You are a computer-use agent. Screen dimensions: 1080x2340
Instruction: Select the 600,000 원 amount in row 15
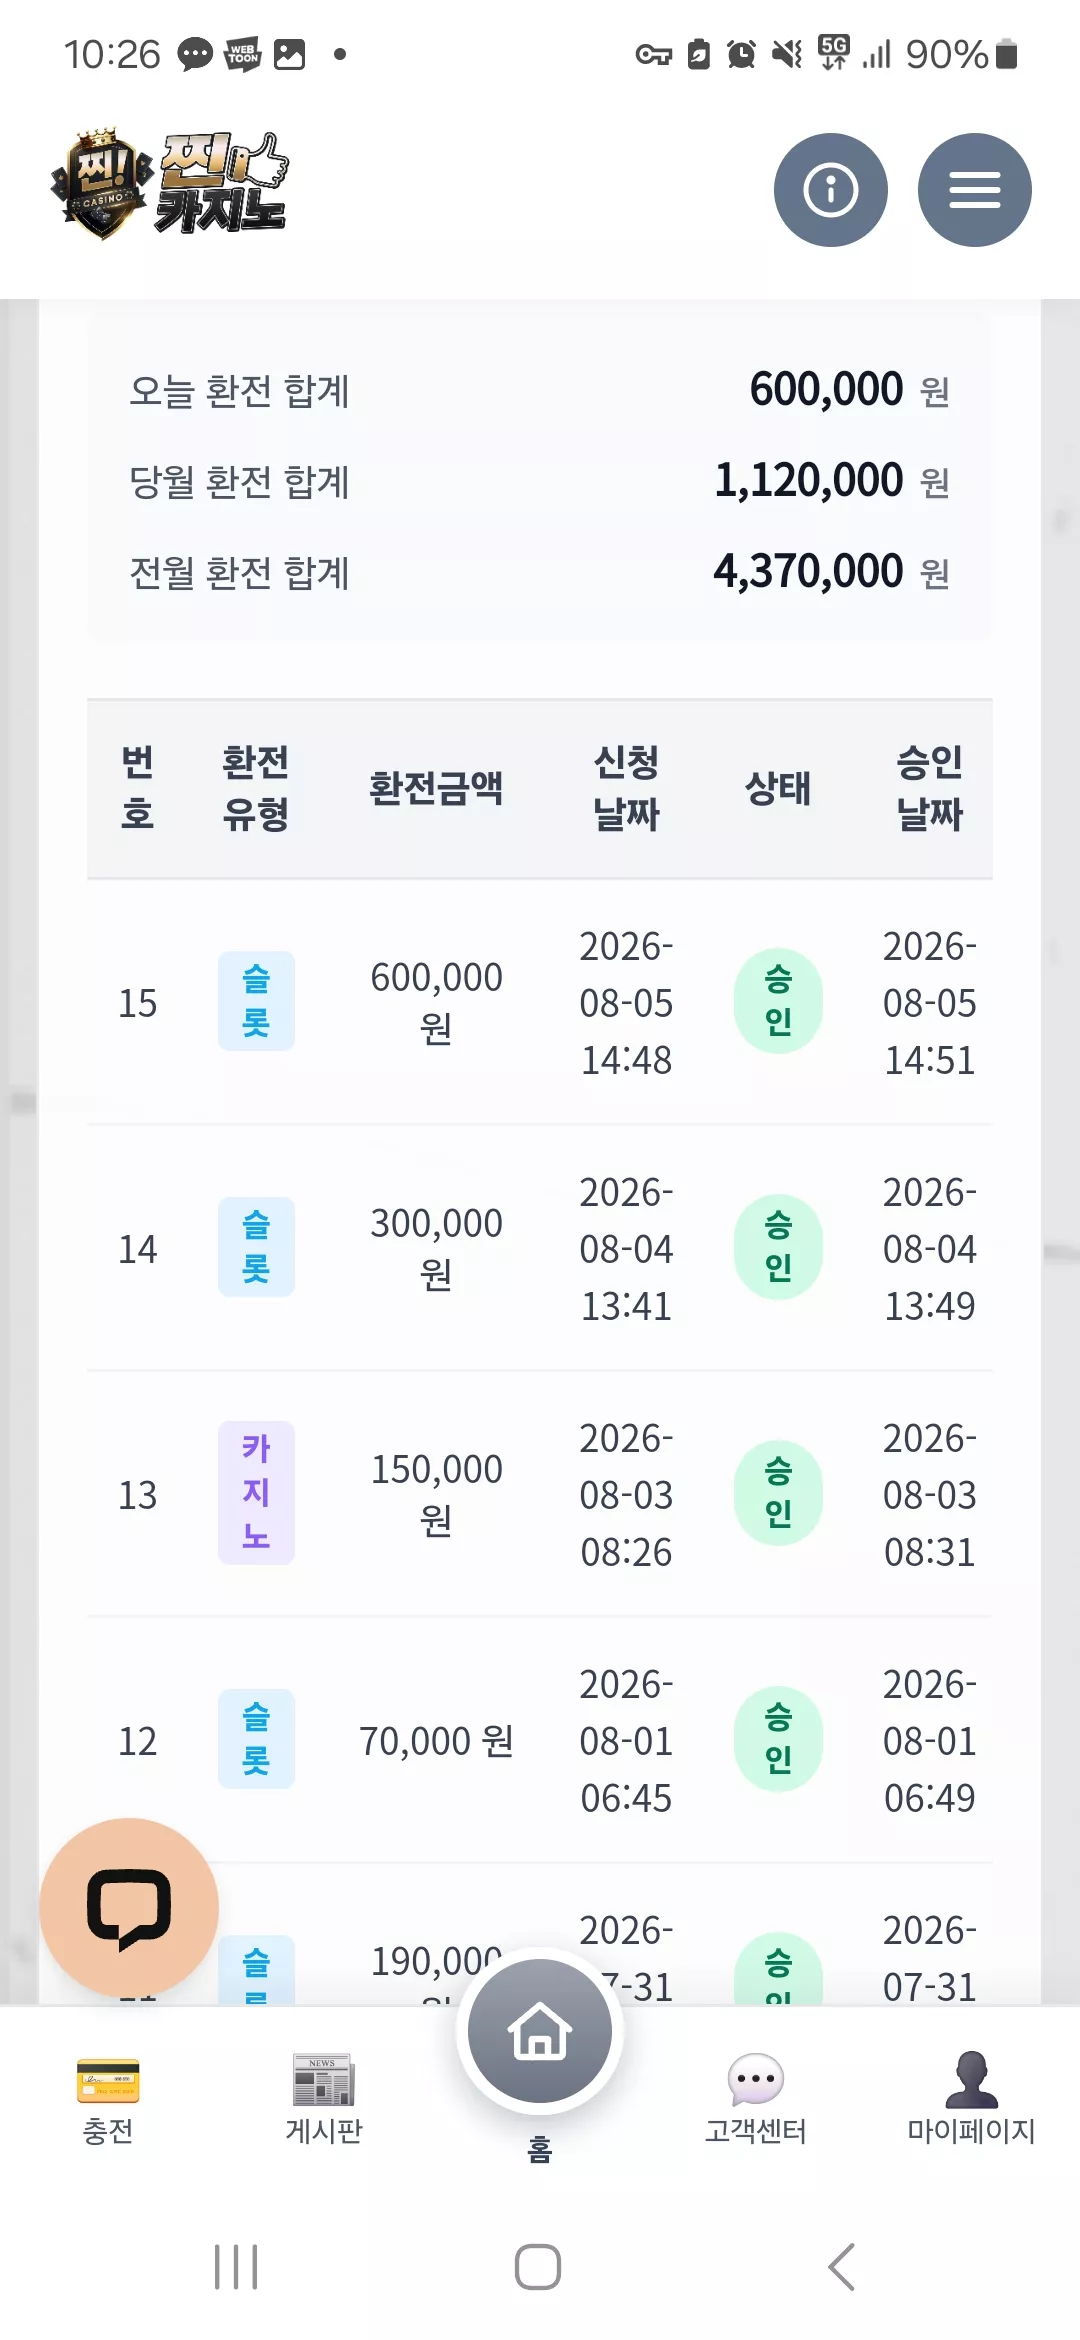point(436,1002)
